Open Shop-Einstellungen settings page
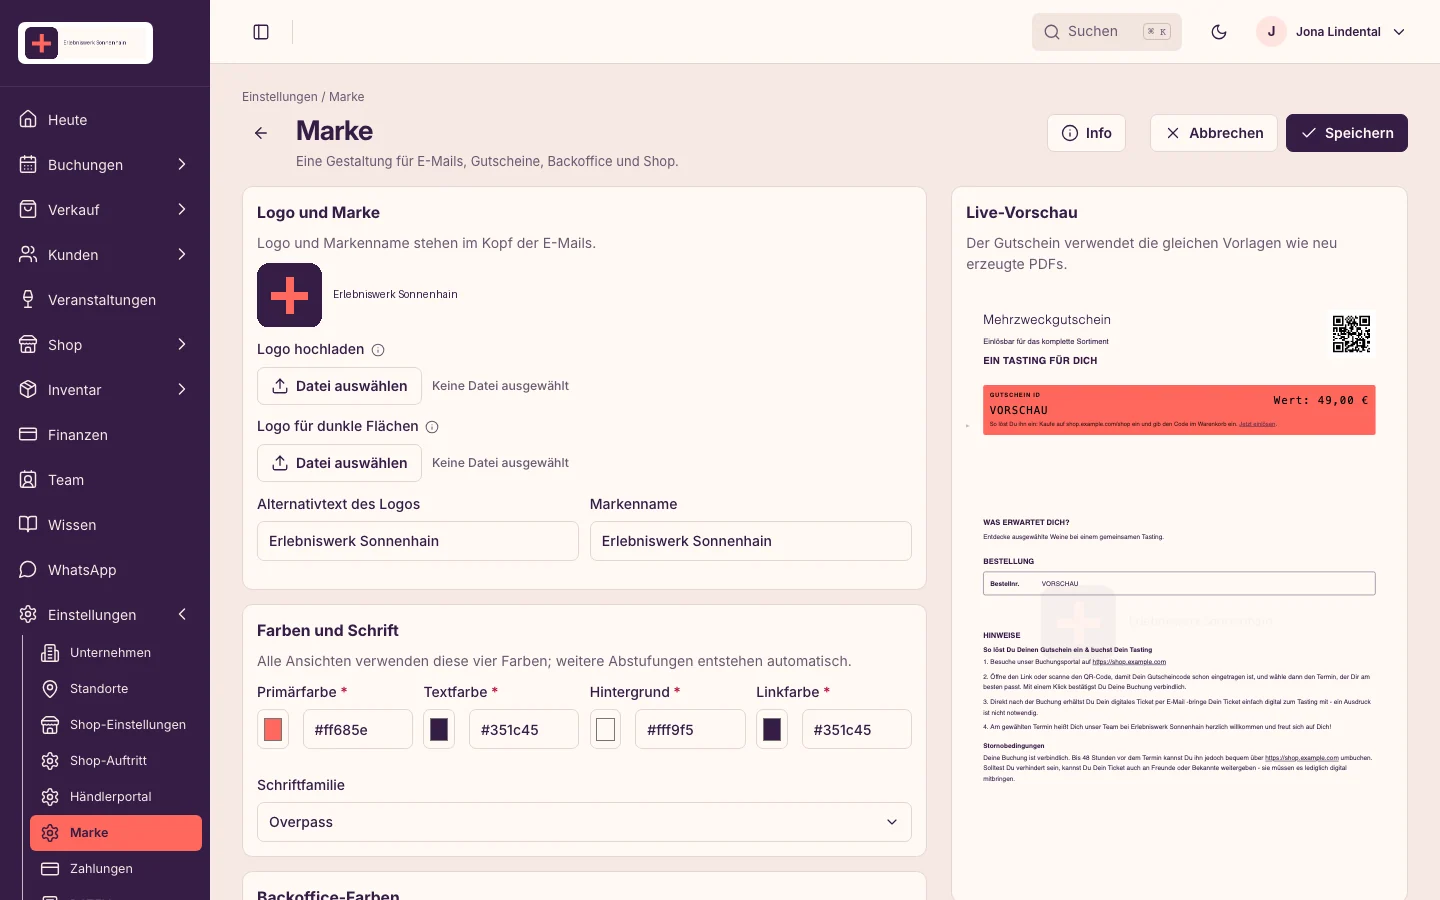 [x=116, y=725]
